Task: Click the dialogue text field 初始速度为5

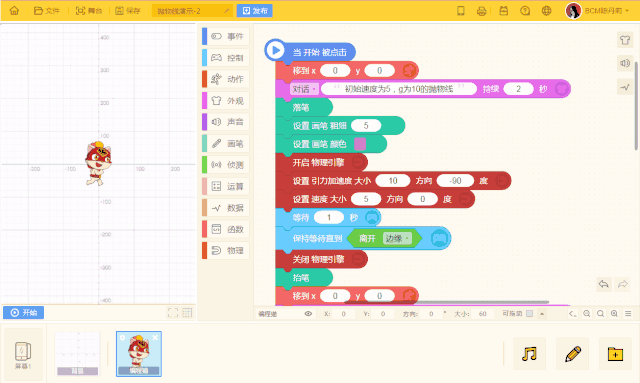Action: coord(399,89)
